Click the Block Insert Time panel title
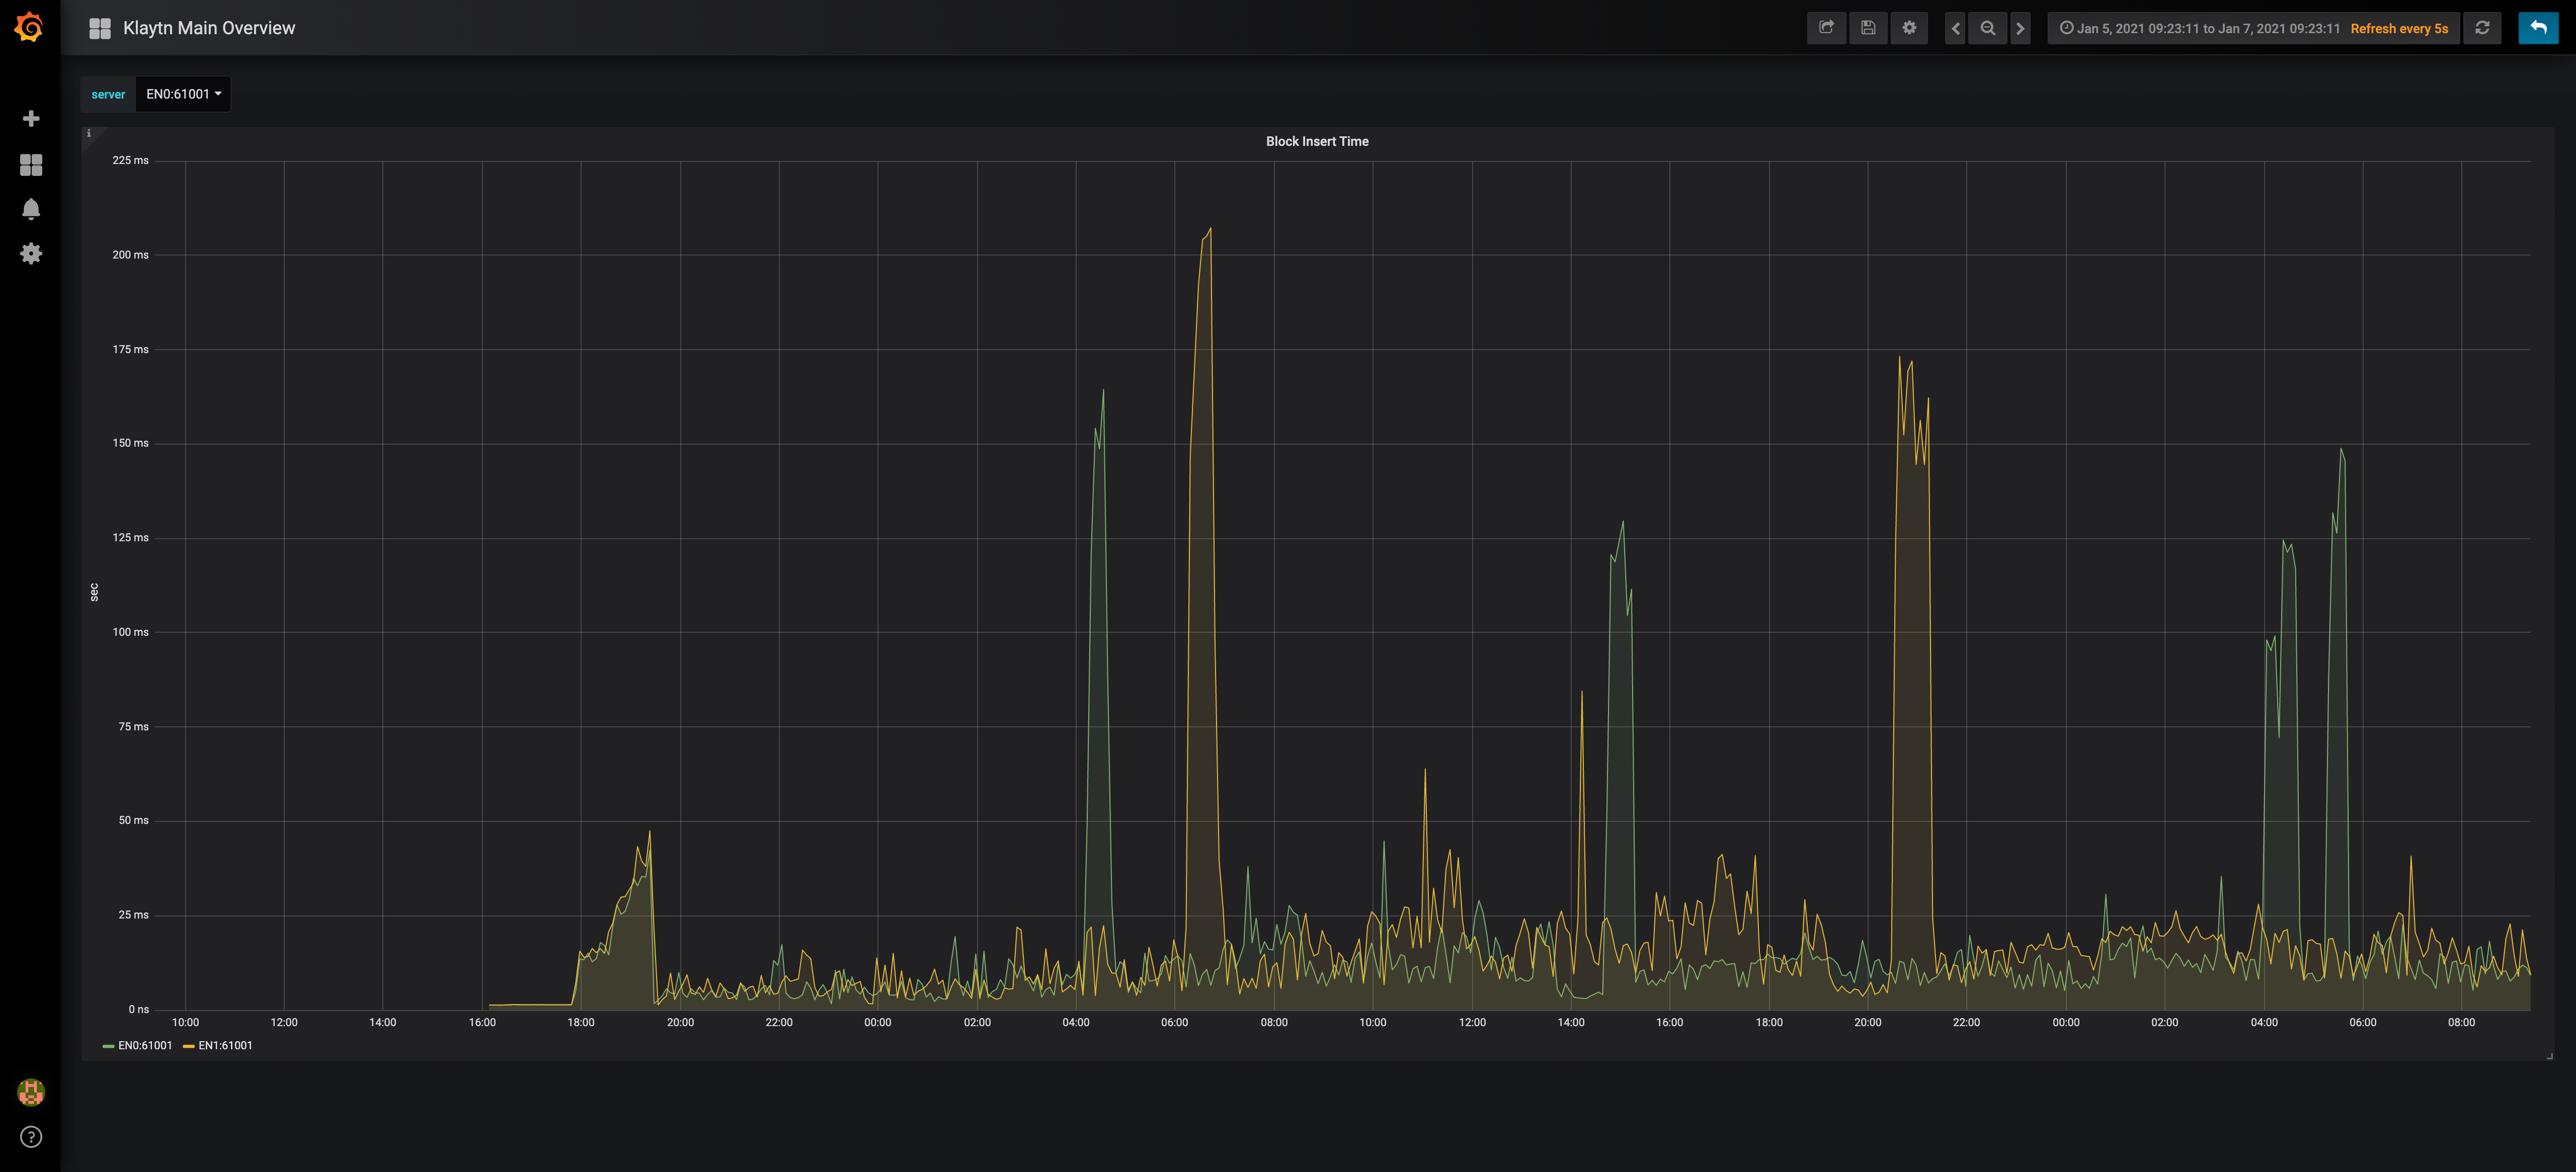Image resolution: width=2576 pixels, height=1172 pixels. [1316, 141]
